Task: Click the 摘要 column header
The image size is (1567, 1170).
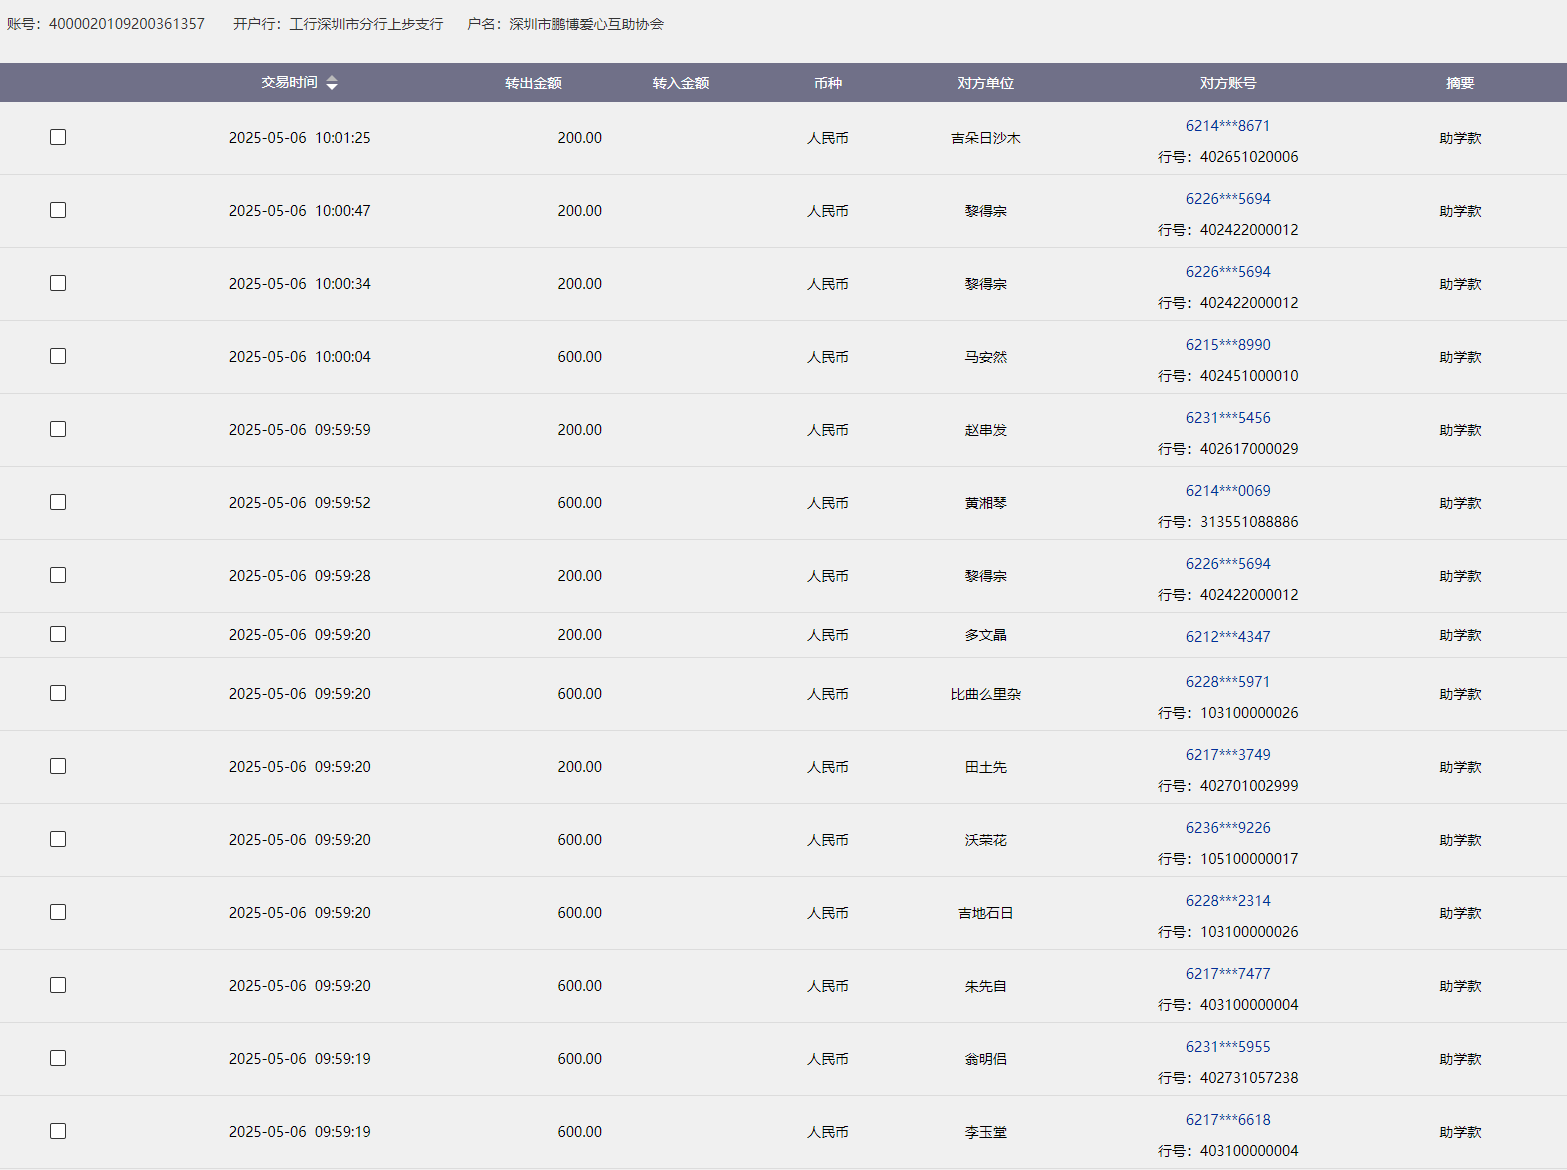Action: [x=1459, y=83]
